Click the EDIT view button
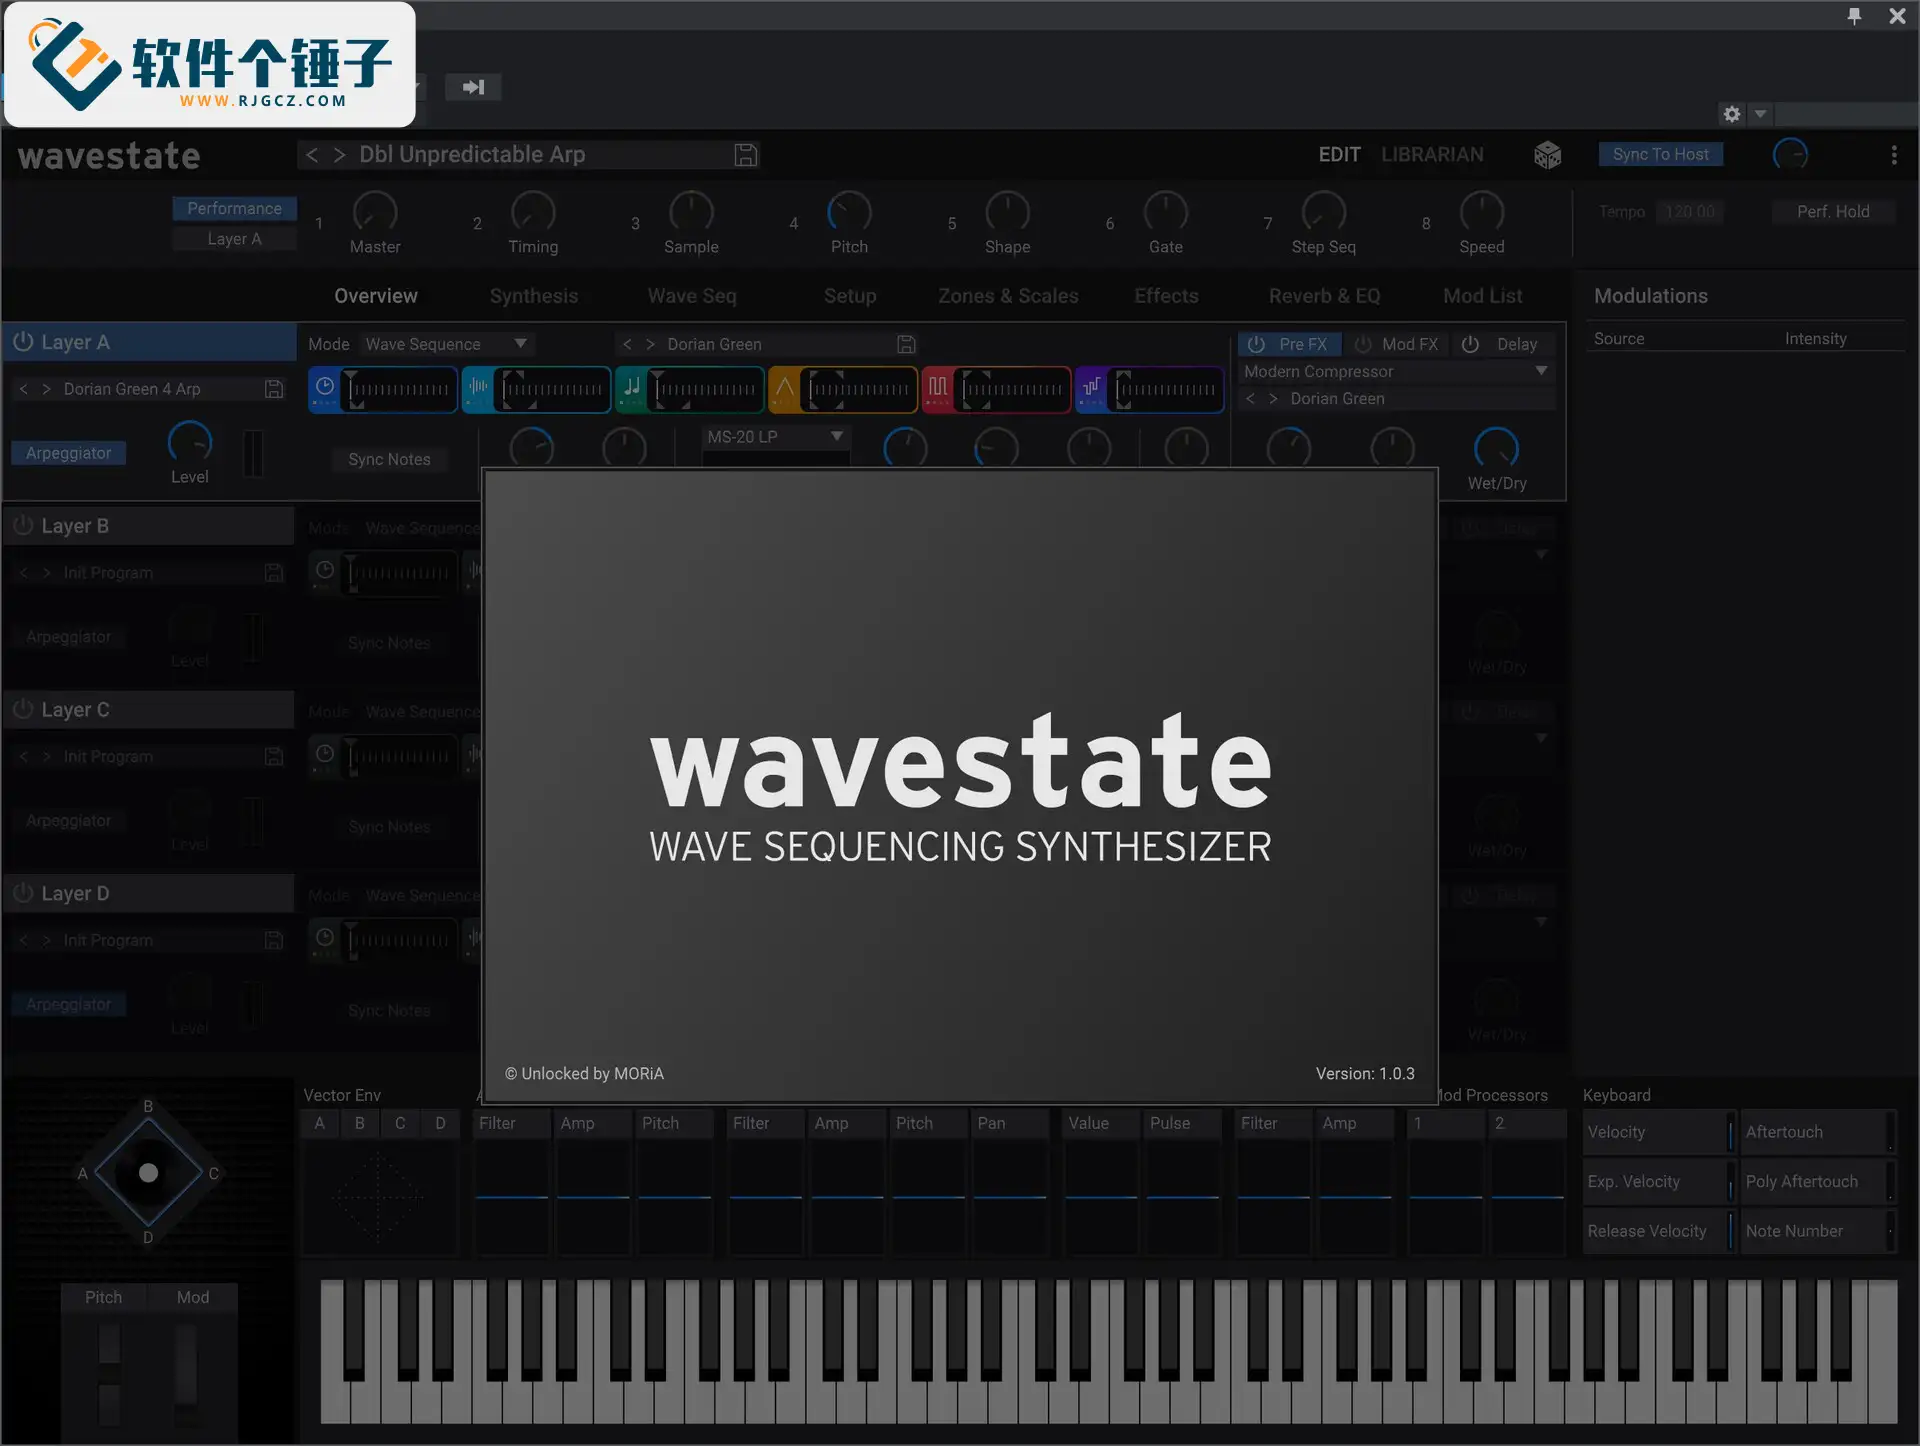 pos(1339,155)
